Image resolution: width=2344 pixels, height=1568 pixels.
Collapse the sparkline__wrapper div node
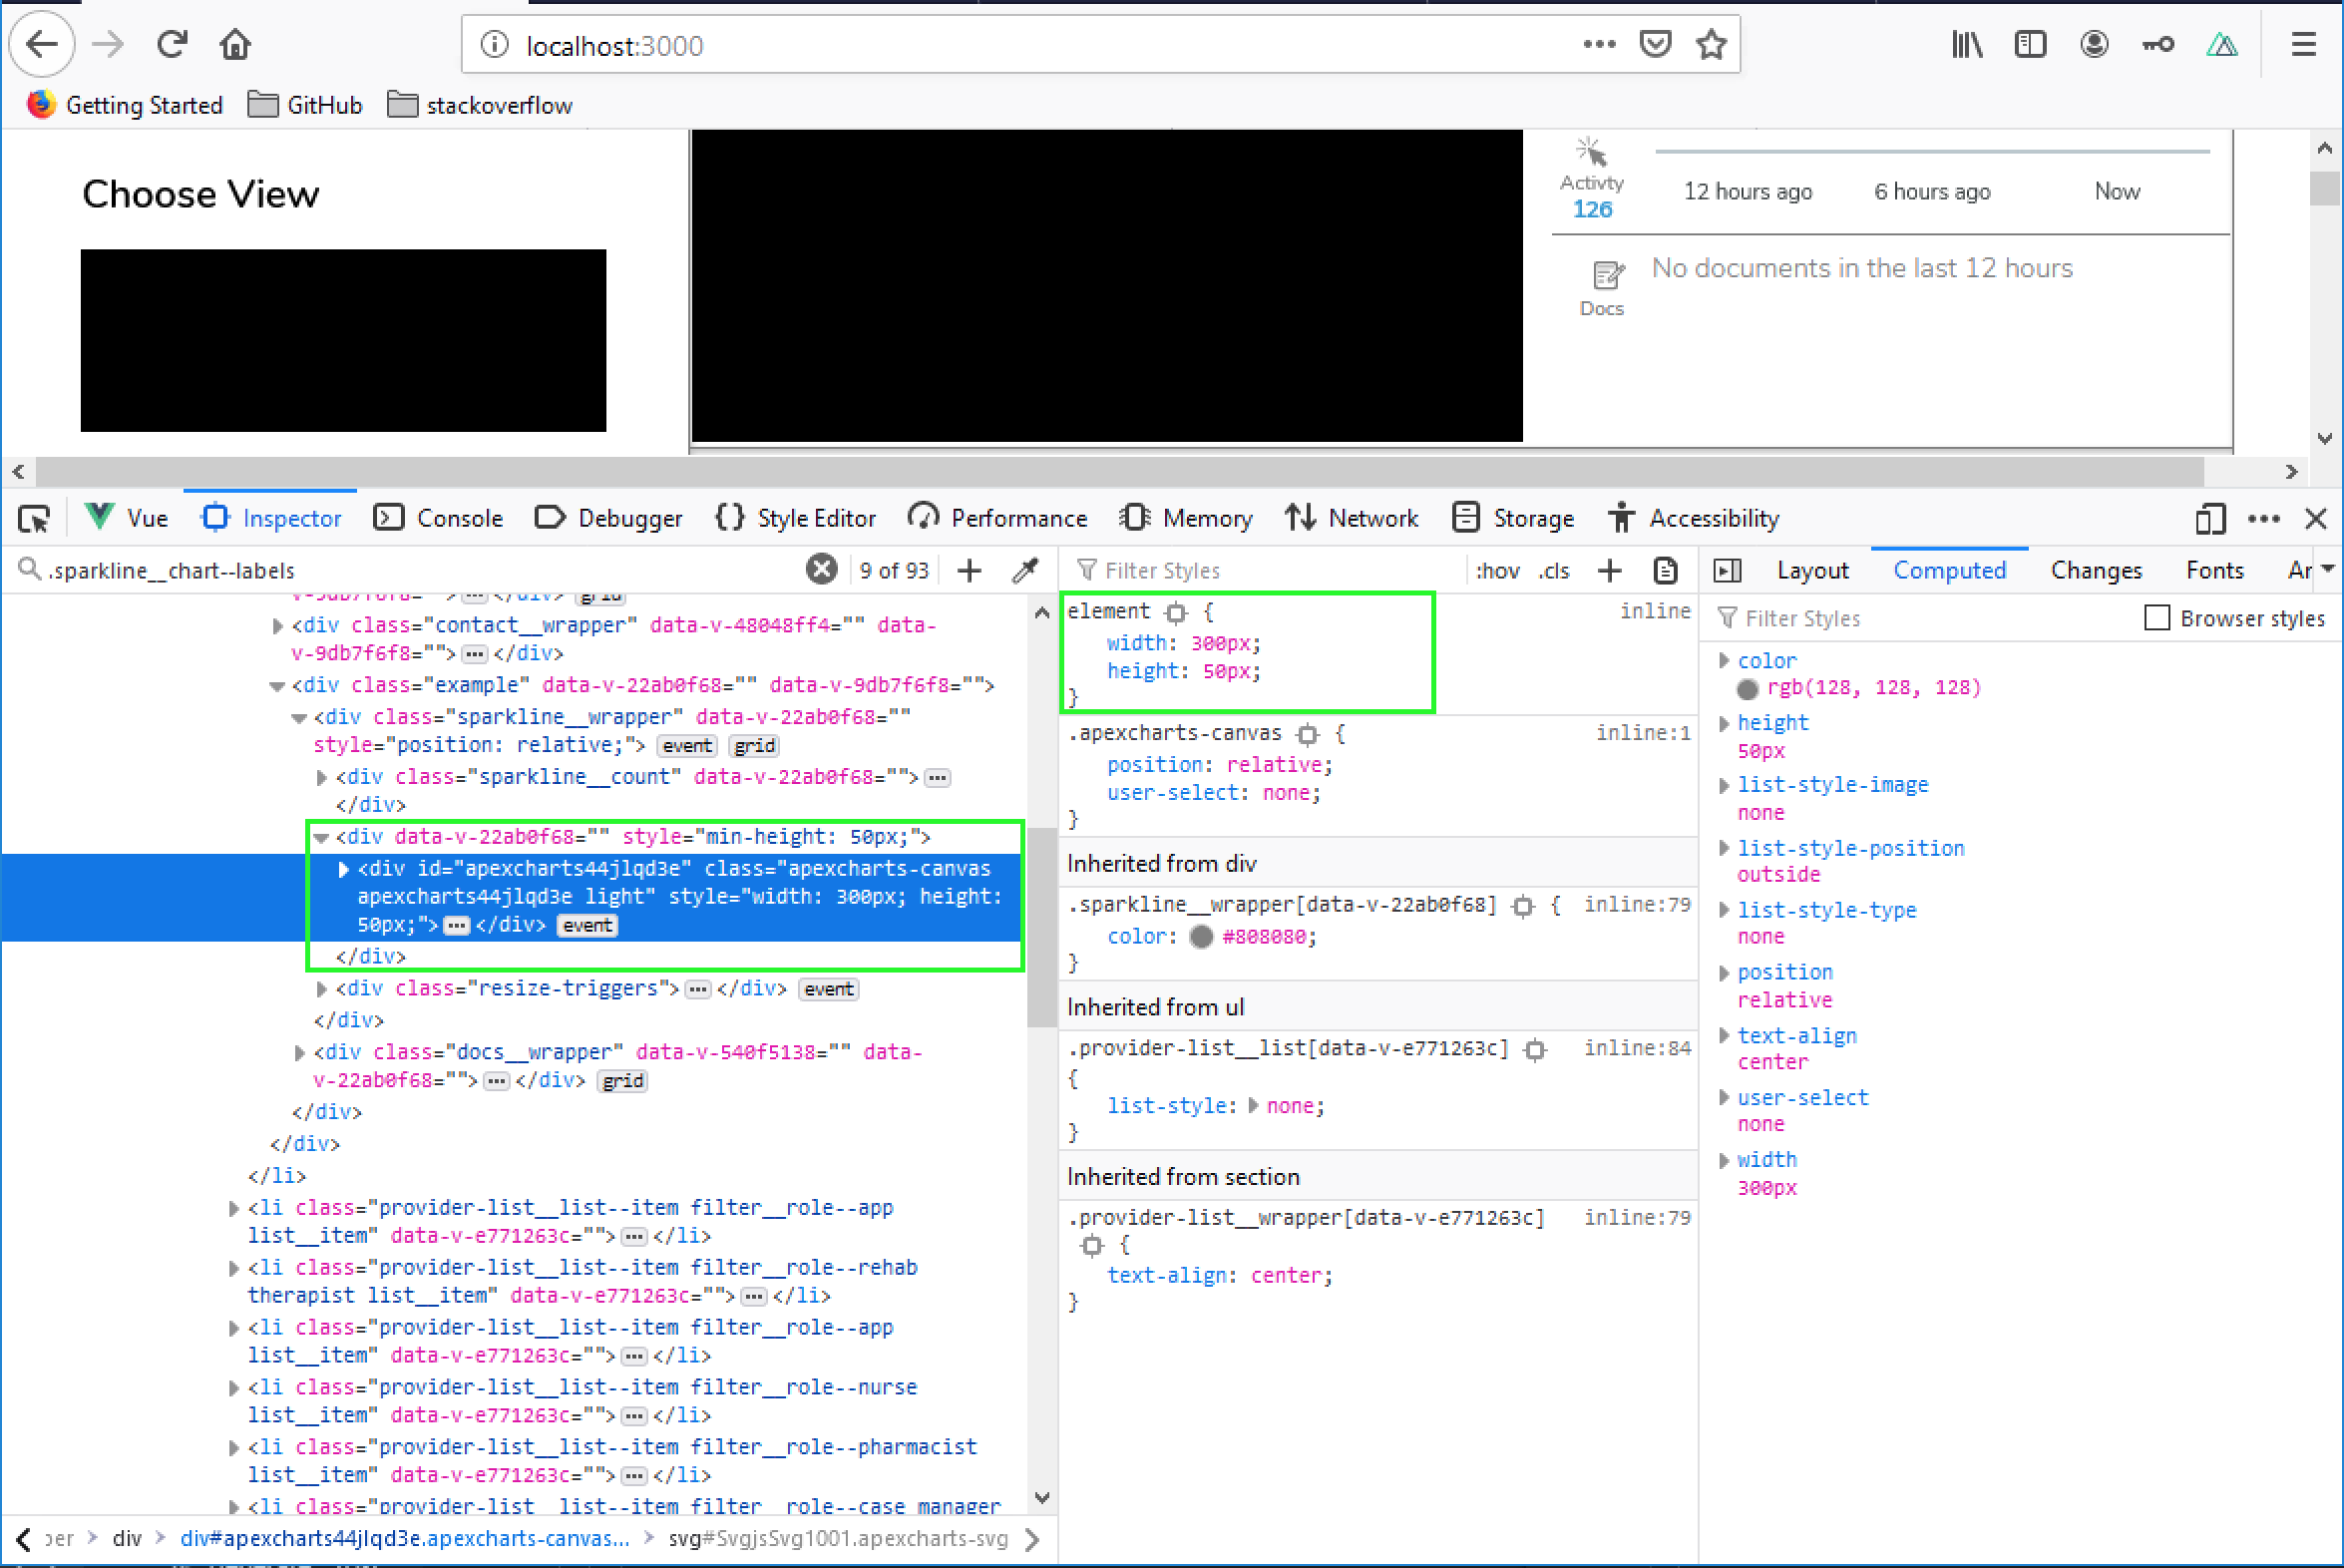[298, 717]
